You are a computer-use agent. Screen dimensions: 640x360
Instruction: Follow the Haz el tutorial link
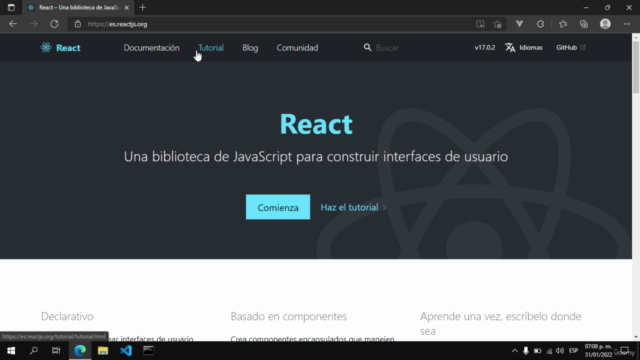[353, 207]
